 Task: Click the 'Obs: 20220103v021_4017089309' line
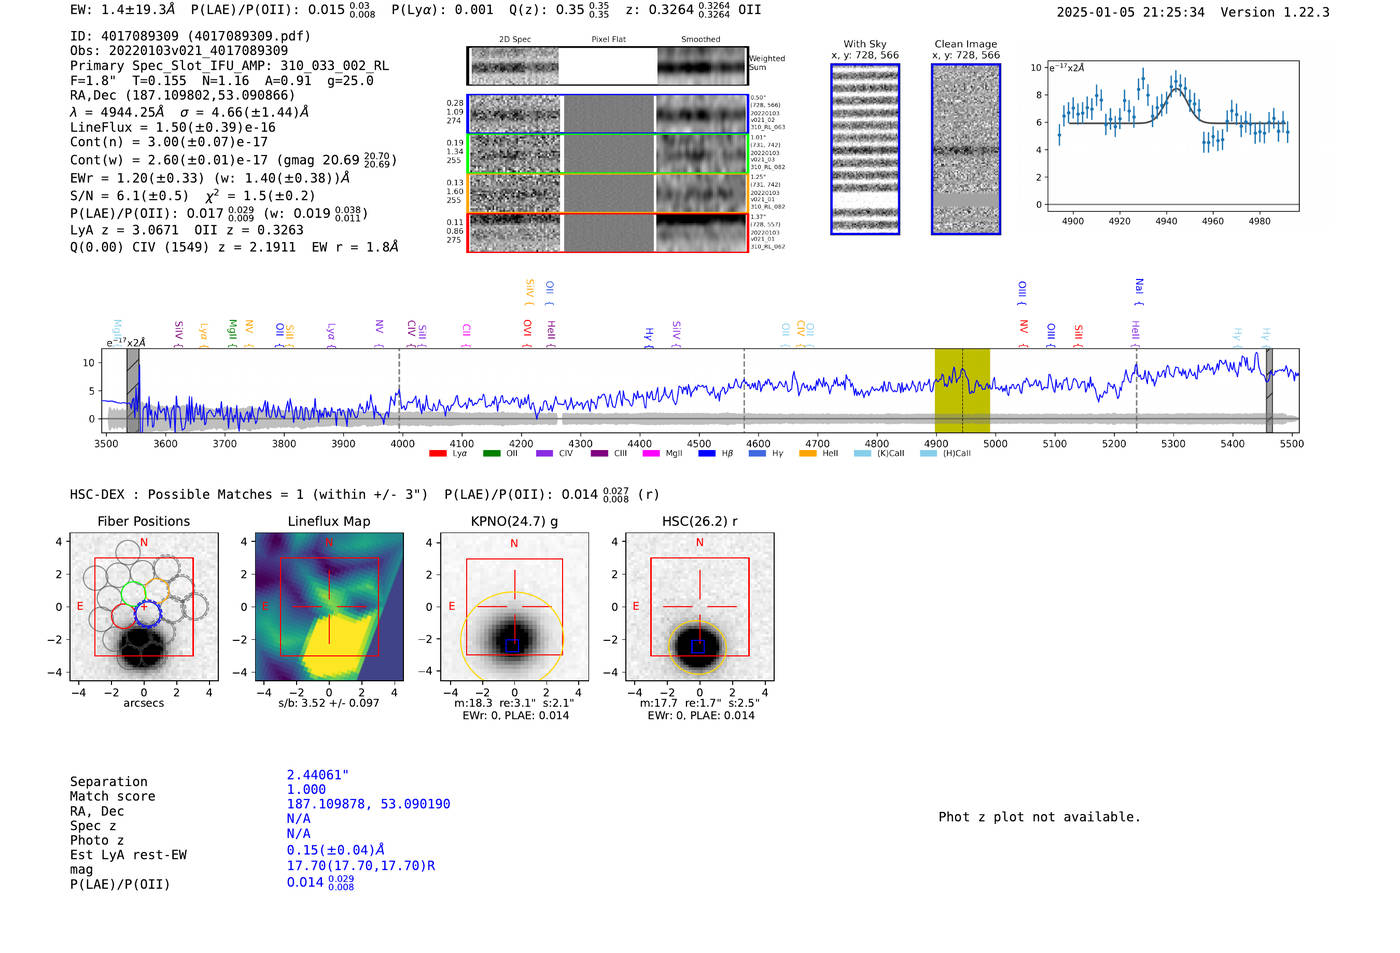[x=179, y=51]
